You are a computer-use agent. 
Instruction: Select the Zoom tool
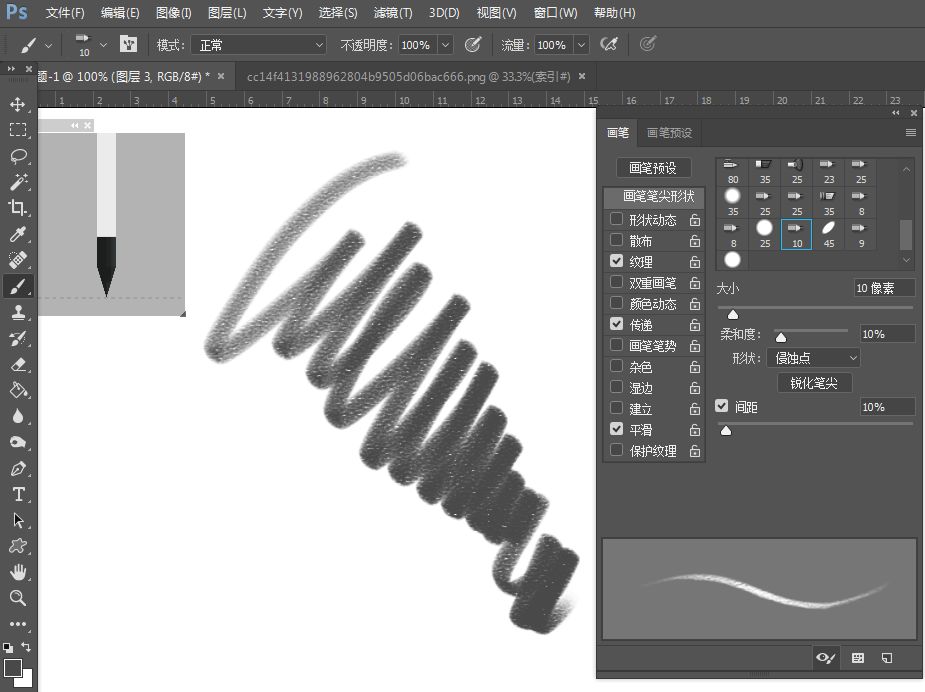pos(18,598)
